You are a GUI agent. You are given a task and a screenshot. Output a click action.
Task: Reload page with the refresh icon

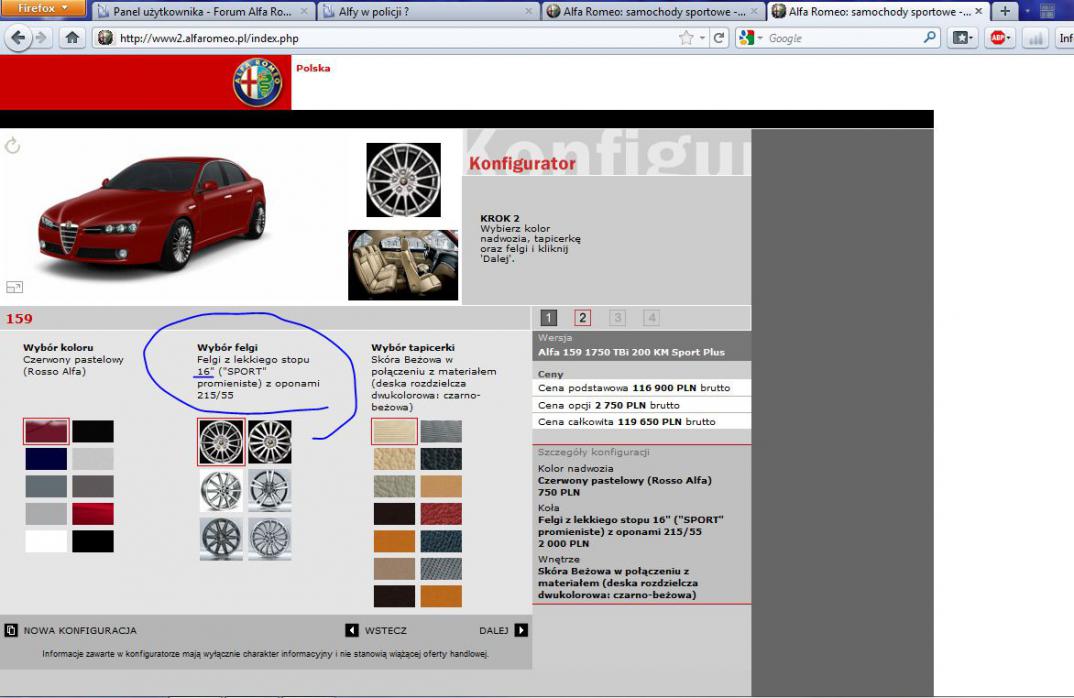pyautogui.click(x=719, y=38)
